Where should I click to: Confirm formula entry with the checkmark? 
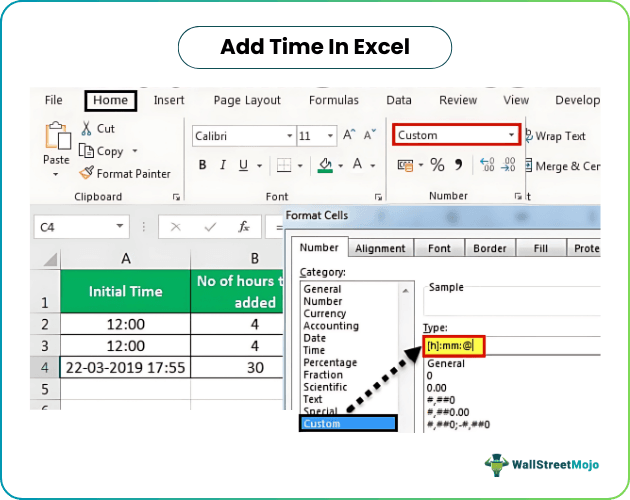pyautogui.click(x=210, y=227)
